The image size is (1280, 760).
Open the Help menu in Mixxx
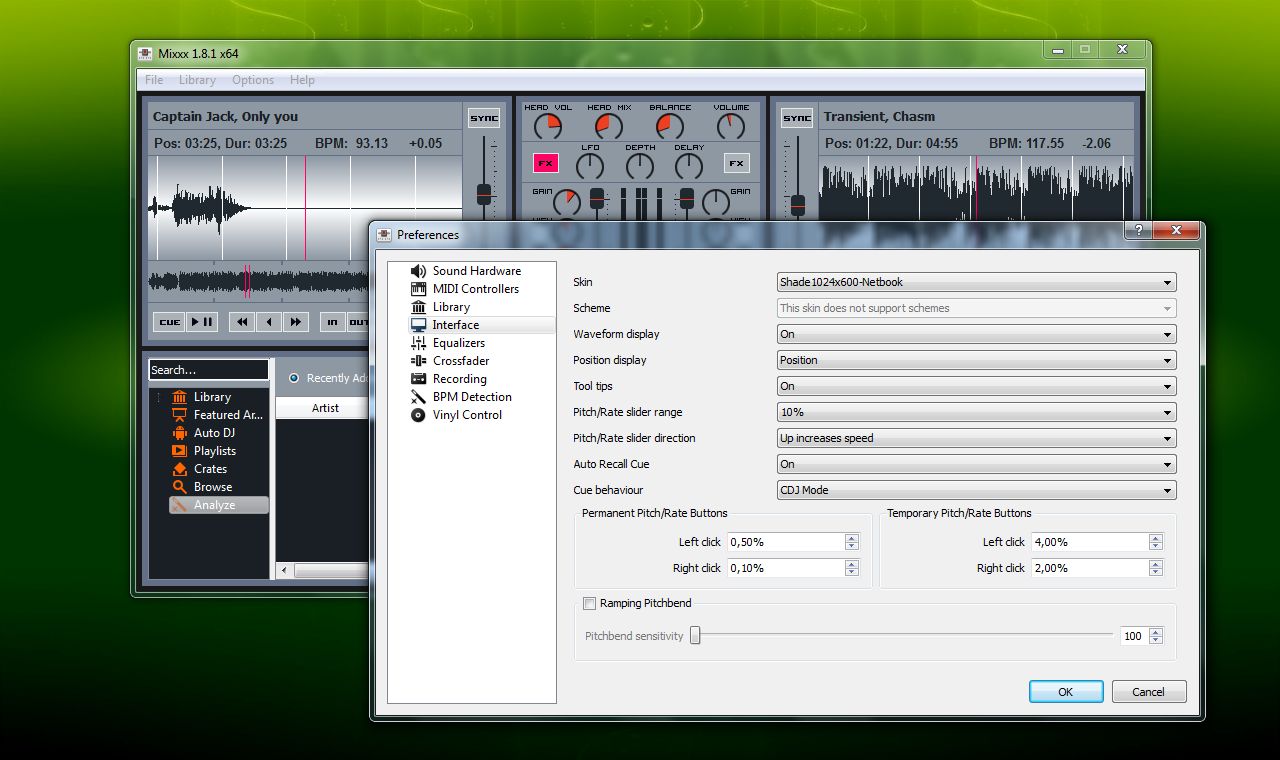coord(302,80)
